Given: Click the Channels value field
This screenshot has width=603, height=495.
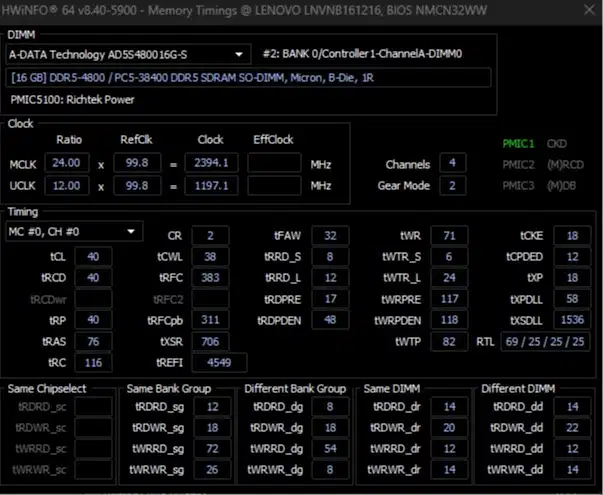Looking at the screenshot, I should (x=451, y=164).
